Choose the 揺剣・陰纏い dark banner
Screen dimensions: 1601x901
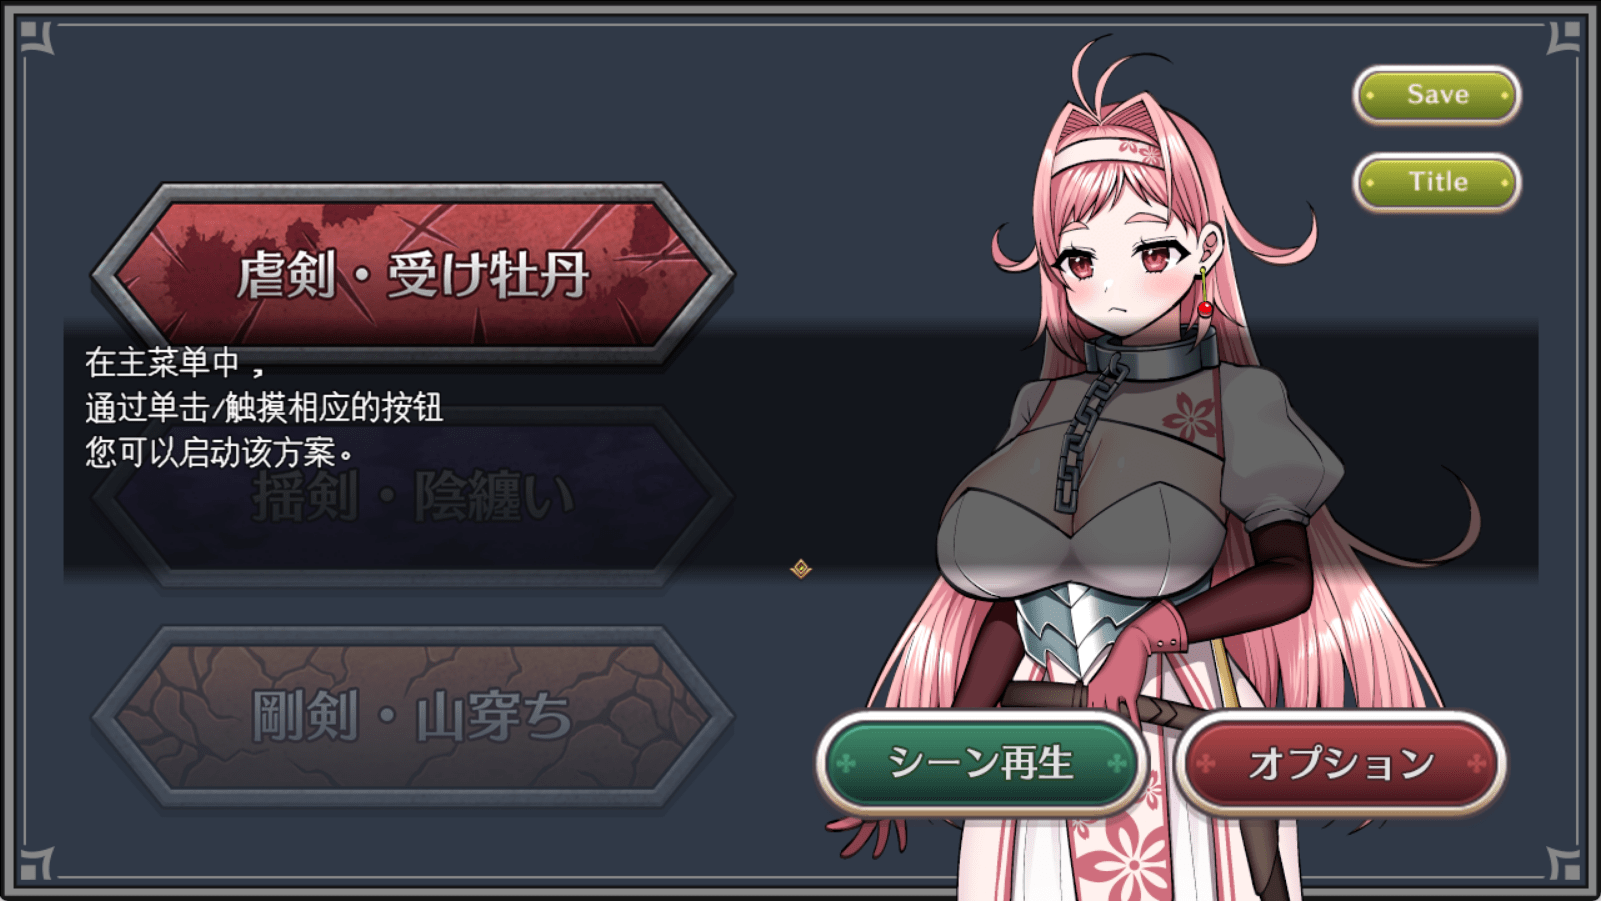[413, 495]
